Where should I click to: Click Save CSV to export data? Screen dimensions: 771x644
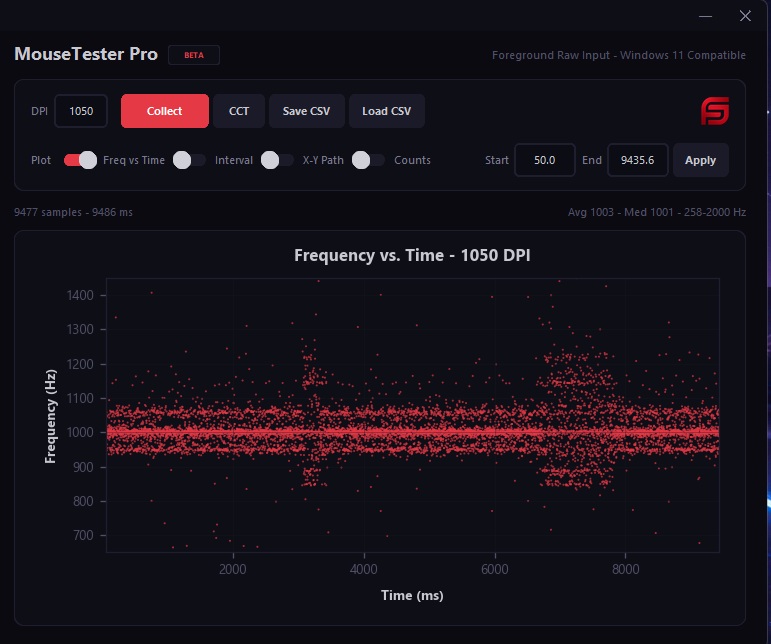click(306, 111)
